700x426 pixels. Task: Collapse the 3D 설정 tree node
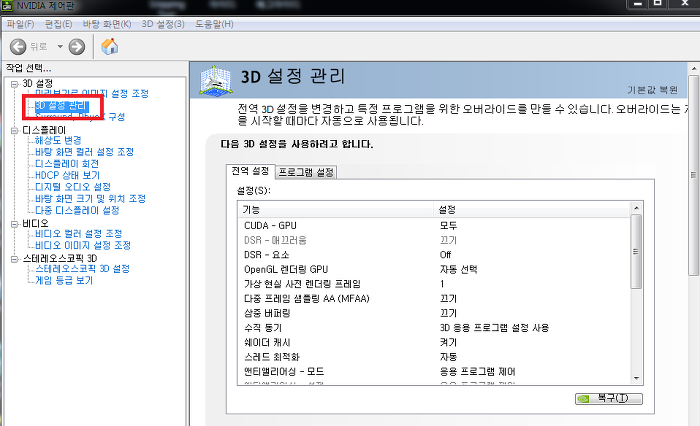coord(15,84)
